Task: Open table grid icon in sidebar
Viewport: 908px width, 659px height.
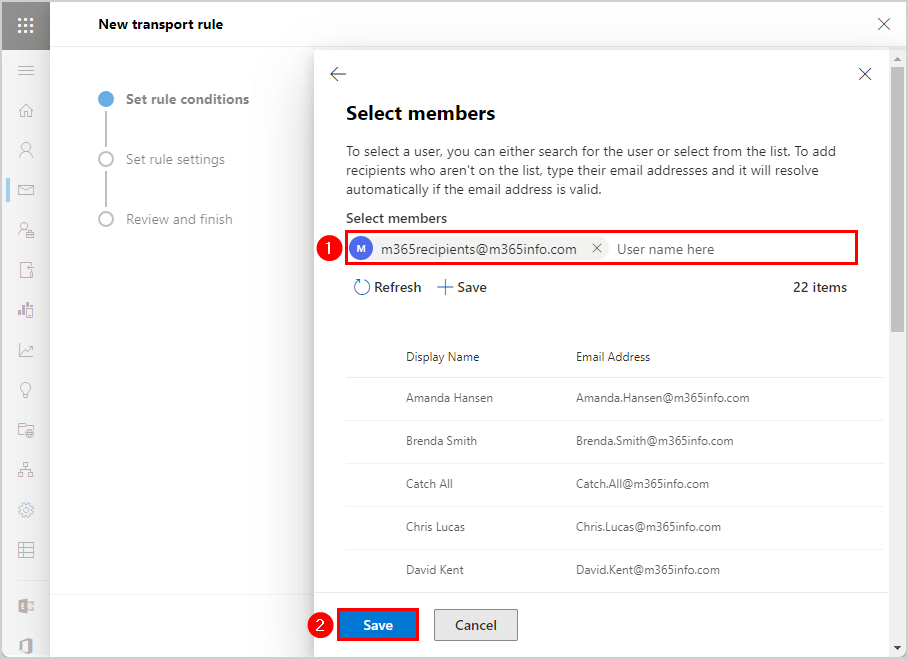Action: coord(25,550)
